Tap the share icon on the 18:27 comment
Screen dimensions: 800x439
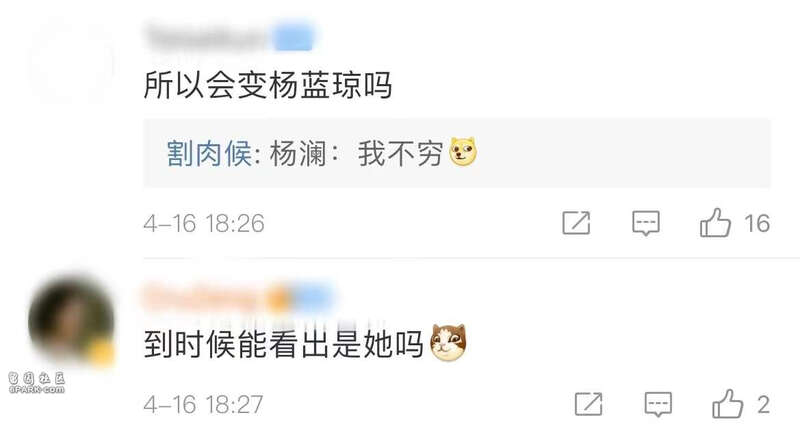click(588, 404)
